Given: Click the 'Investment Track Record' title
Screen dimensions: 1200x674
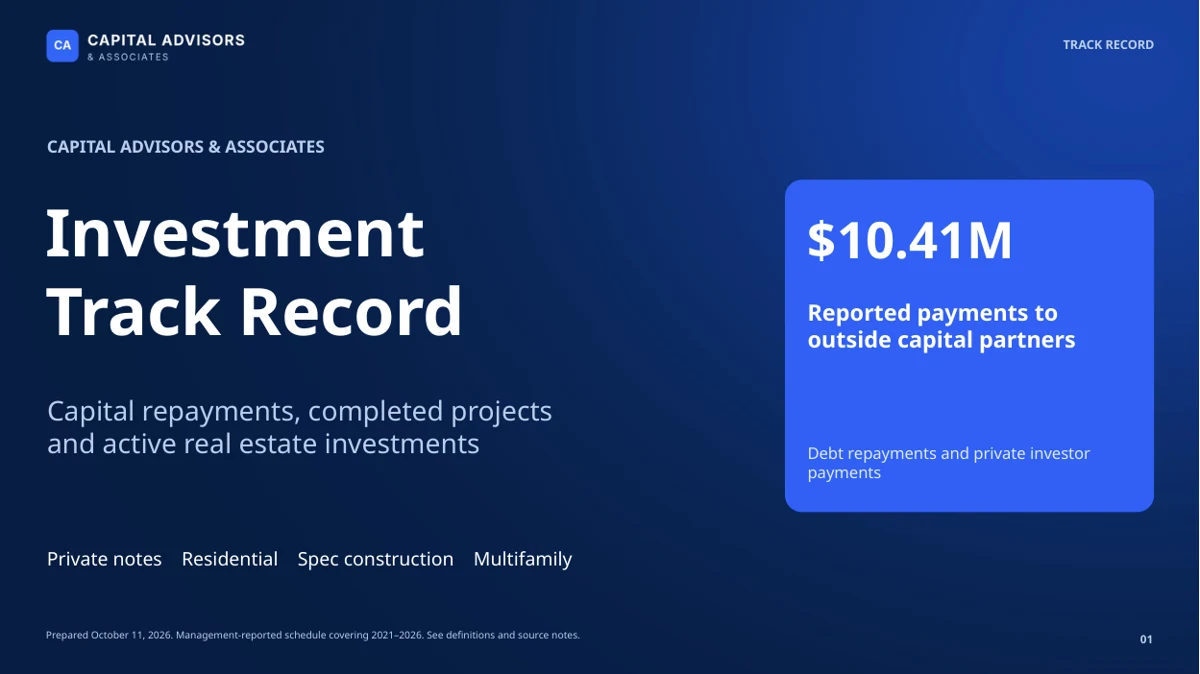Looking at the screenshot, I should 255,271.
